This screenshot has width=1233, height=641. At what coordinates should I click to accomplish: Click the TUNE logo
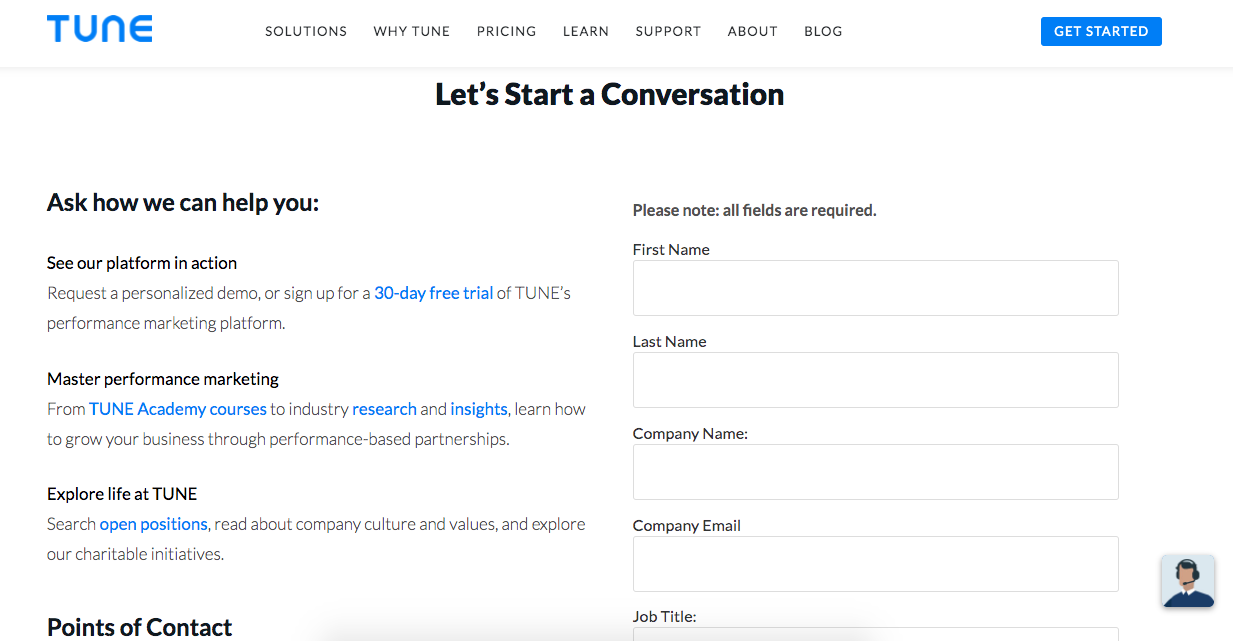(x=99, y=29)
